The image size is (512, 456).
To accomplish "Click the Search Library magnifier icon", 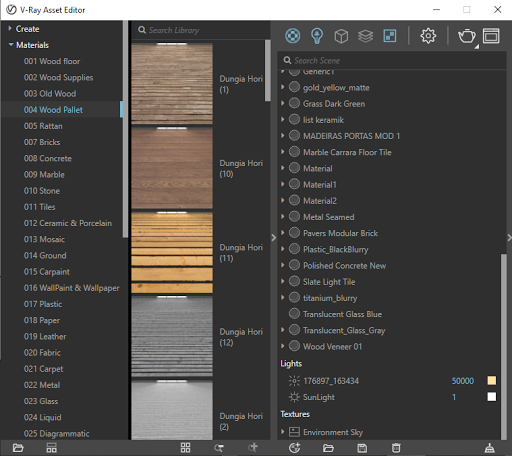I will click(x=142, y=30).
